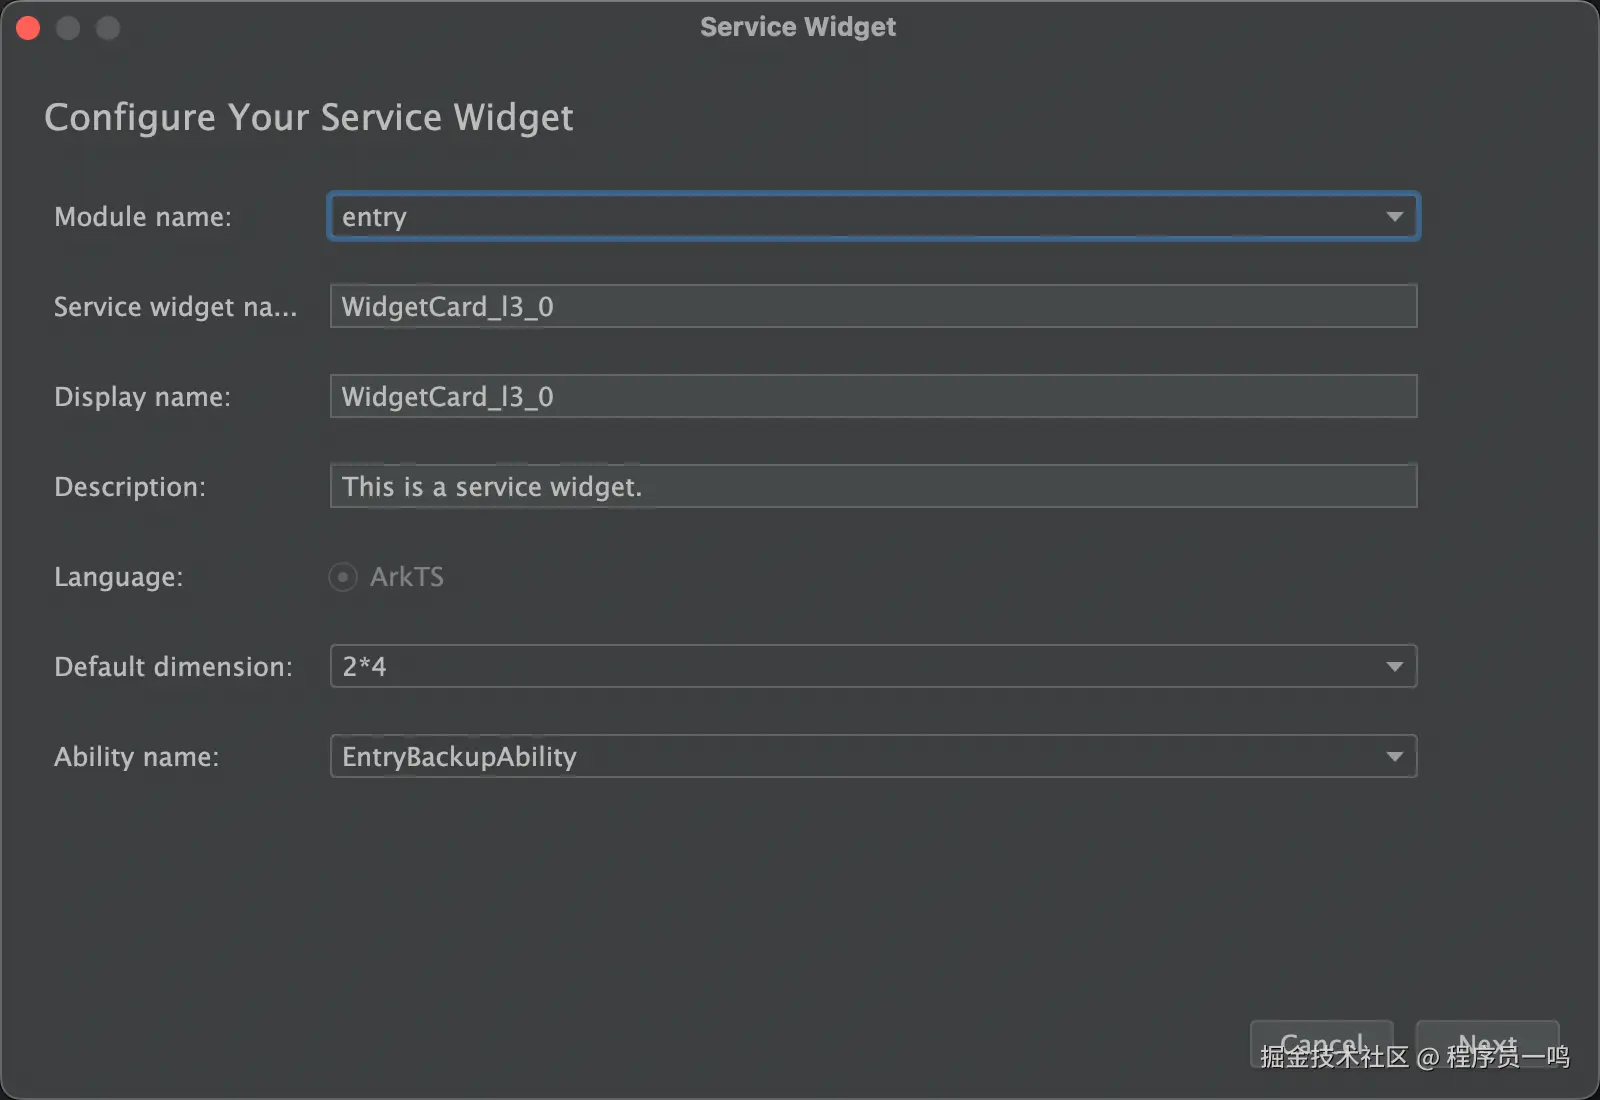Click the 'Ability name:' label
Viewport: 1600px width, 1100px height.
(136, 757)
